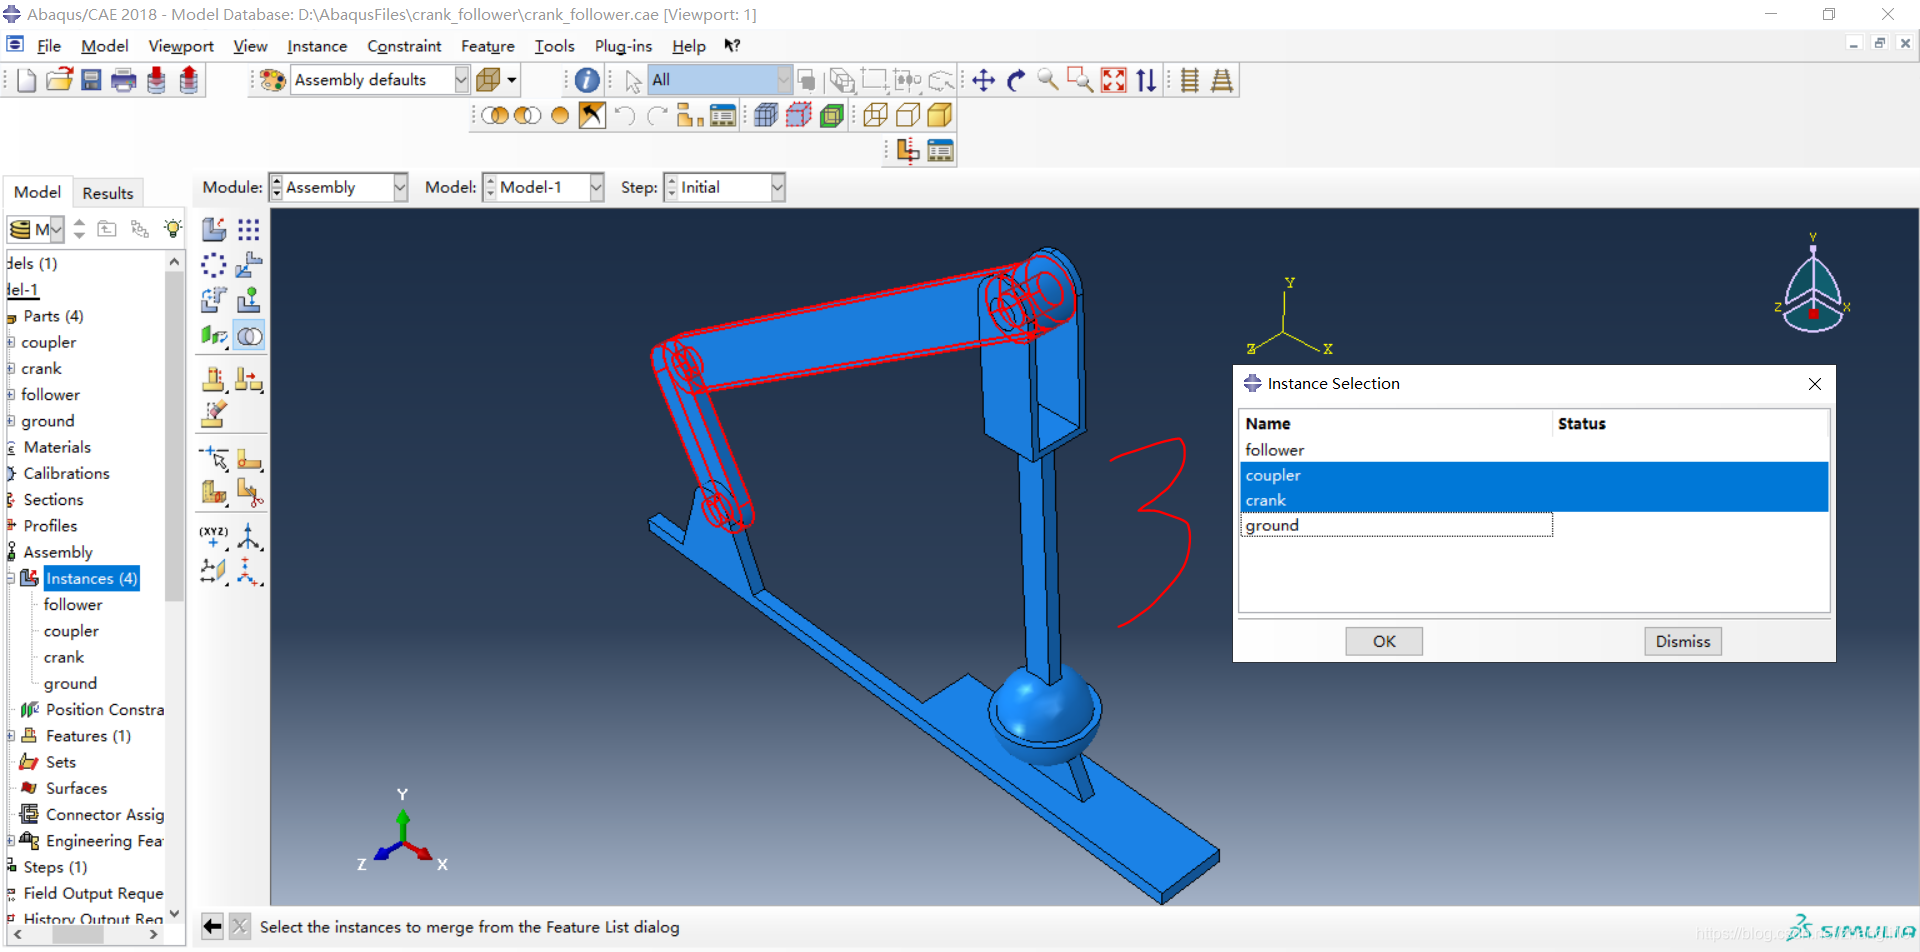This screenshot has height=952, width=1920.
Task: Click the Auto-Fit View icon
Action: 1113,80
